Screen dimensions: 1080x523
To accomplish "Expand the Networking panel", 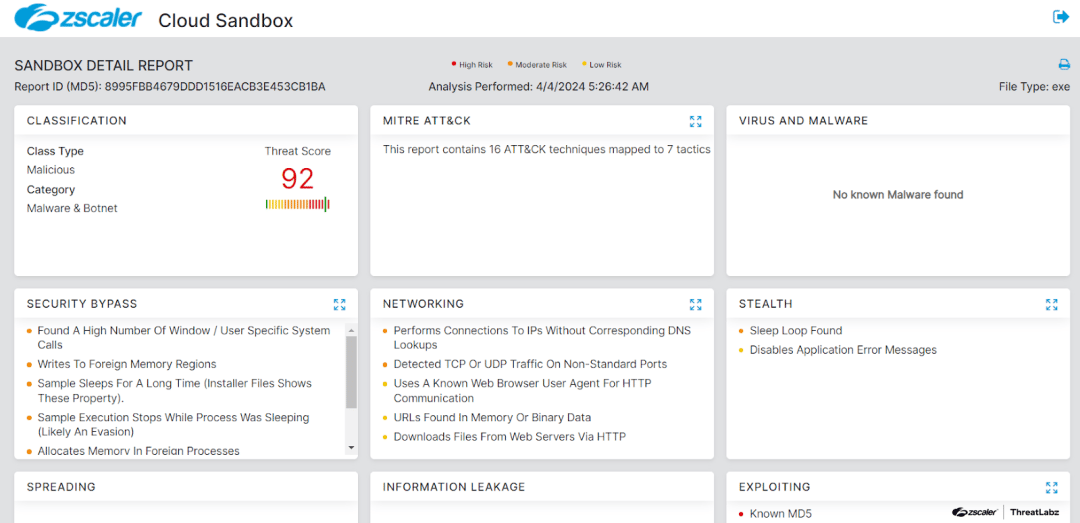I will [x=695, y=304].
